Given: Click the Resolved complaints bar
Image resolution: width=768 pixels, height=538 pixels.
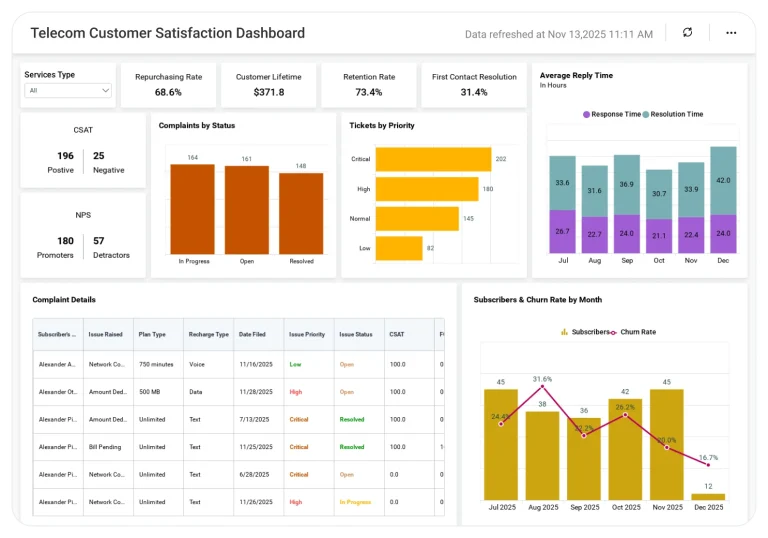Looking at the screenshot, I should click(301, 214).
